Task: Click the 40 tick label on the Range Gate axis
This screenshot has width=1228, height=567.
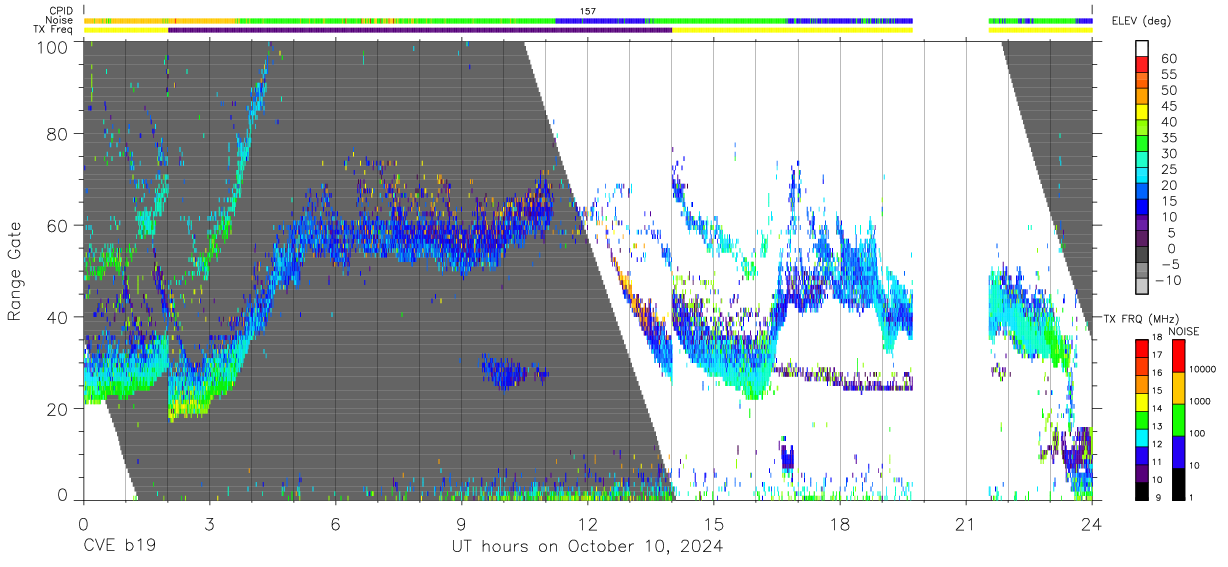Action: point(58,317)
